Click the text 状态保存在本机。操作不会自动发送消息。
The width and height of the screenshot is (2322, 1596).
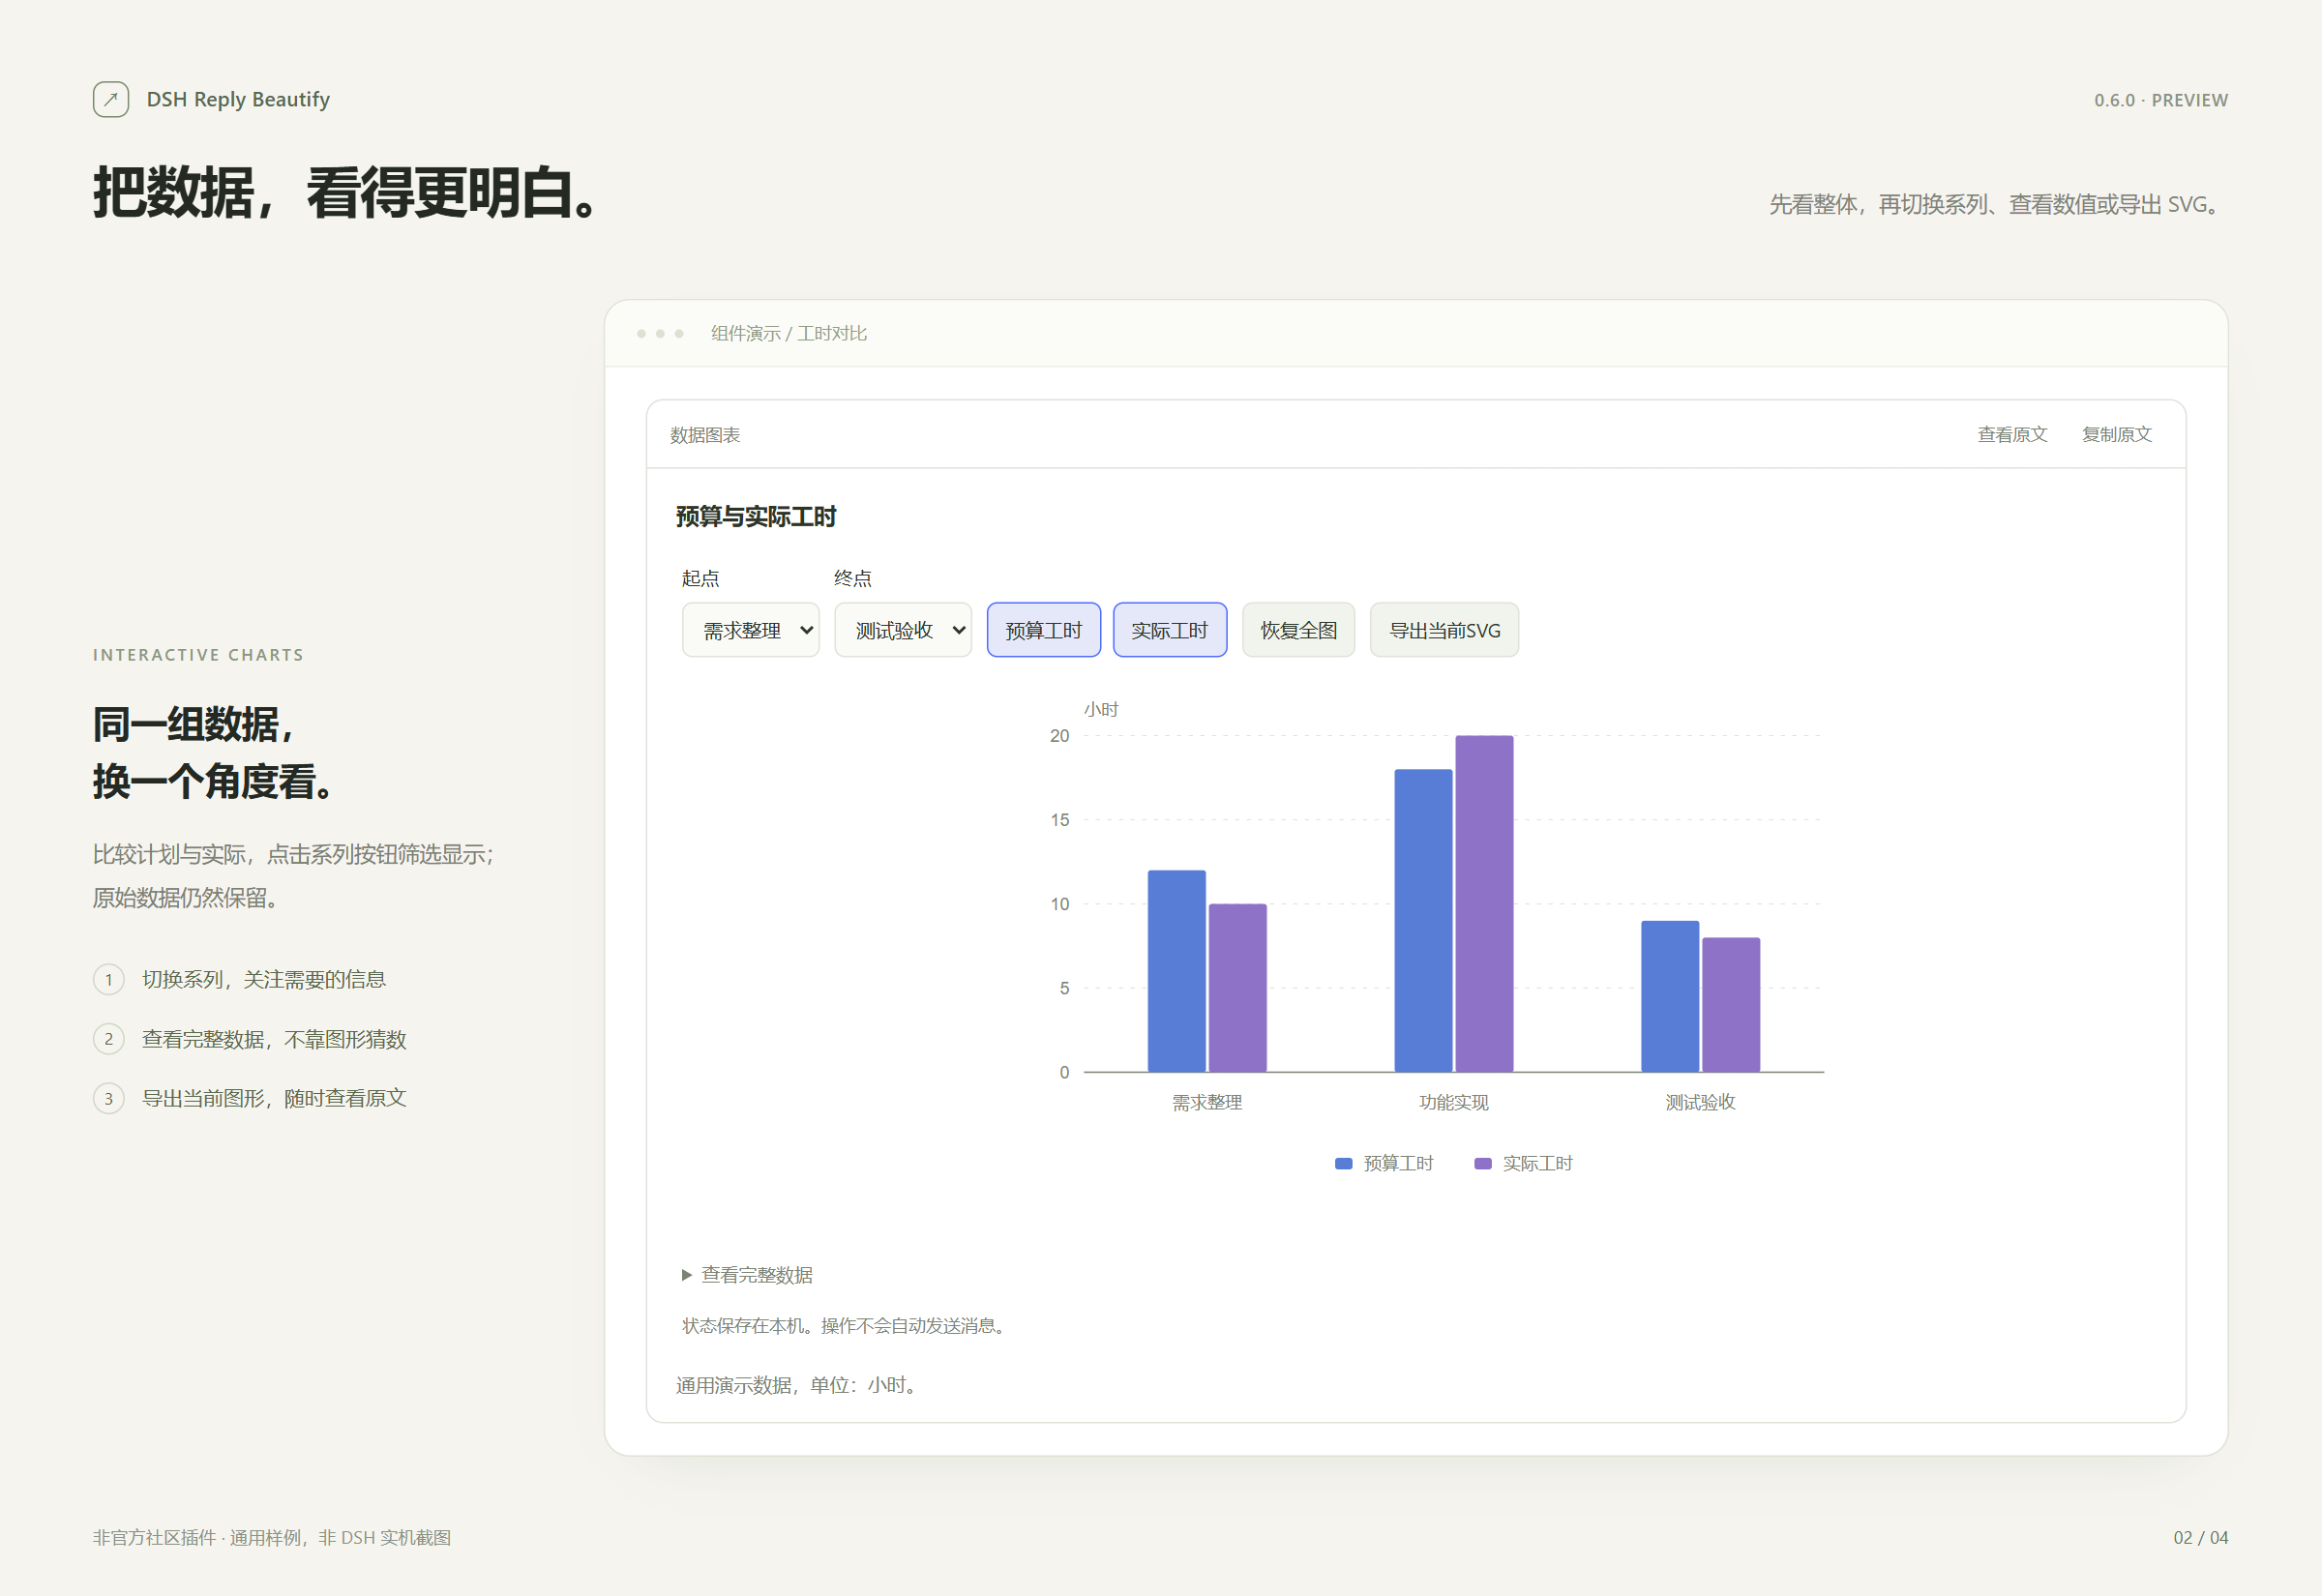point(846,1325)
